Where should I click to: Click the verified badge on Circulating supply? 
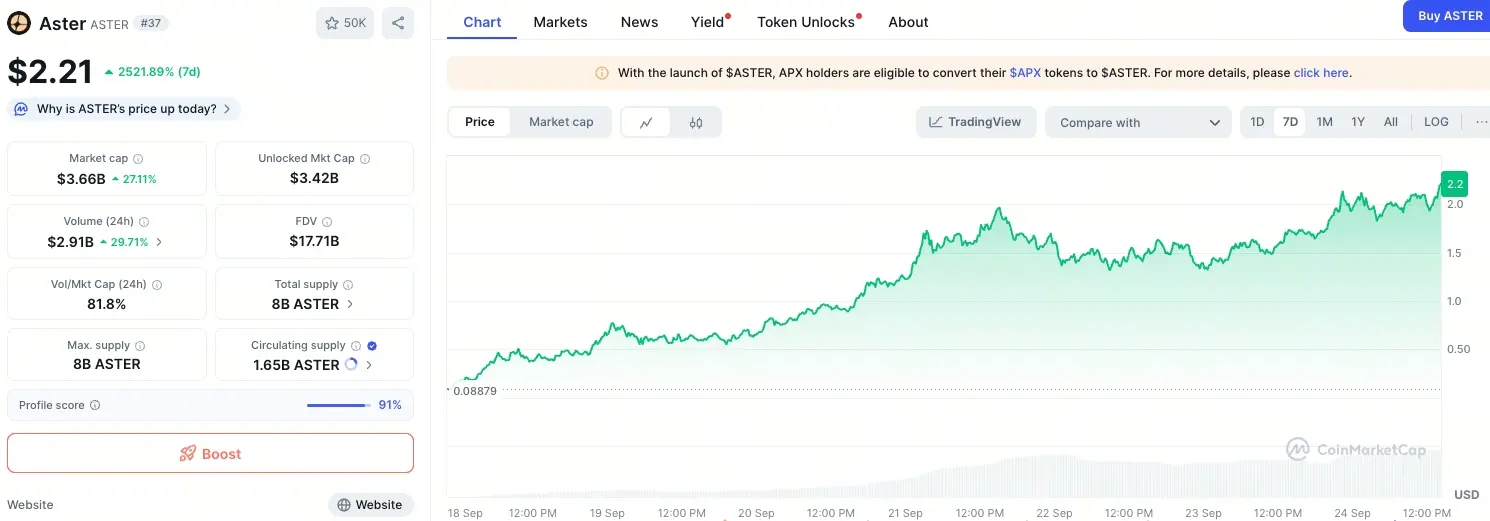tap(372, 346)
